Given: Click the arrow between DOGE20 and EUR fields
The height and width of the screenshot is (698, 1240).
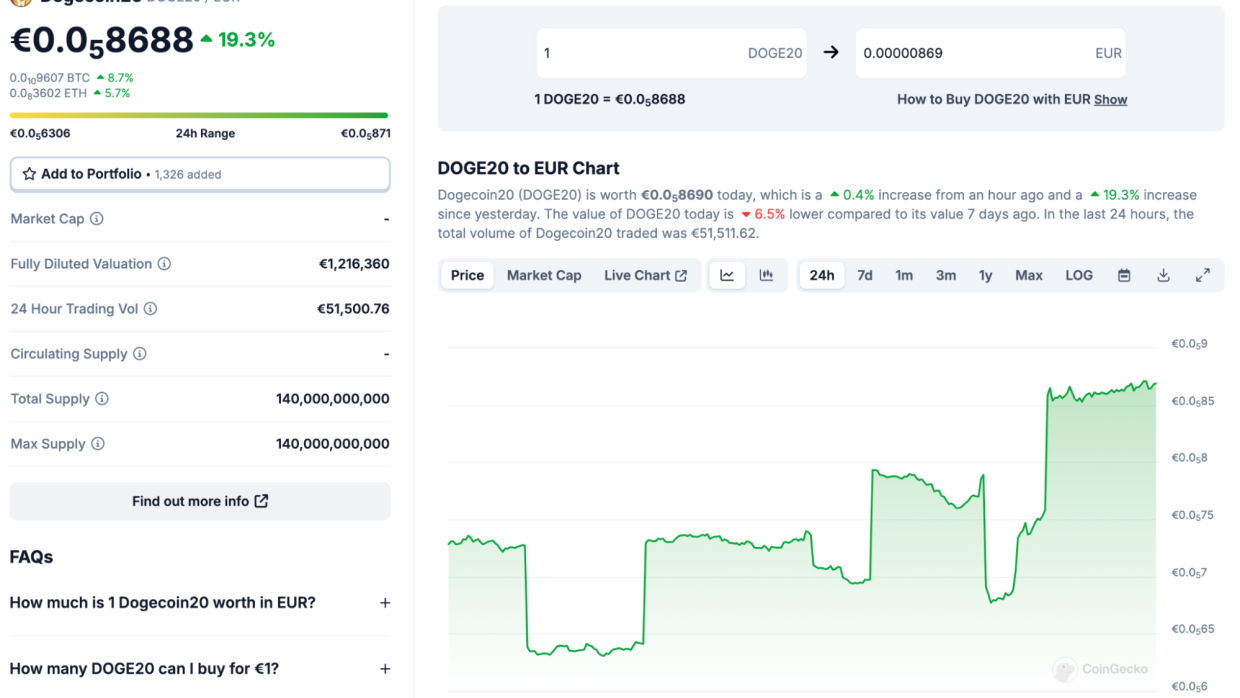Looking at the screenshot, I should coord(831,53).
